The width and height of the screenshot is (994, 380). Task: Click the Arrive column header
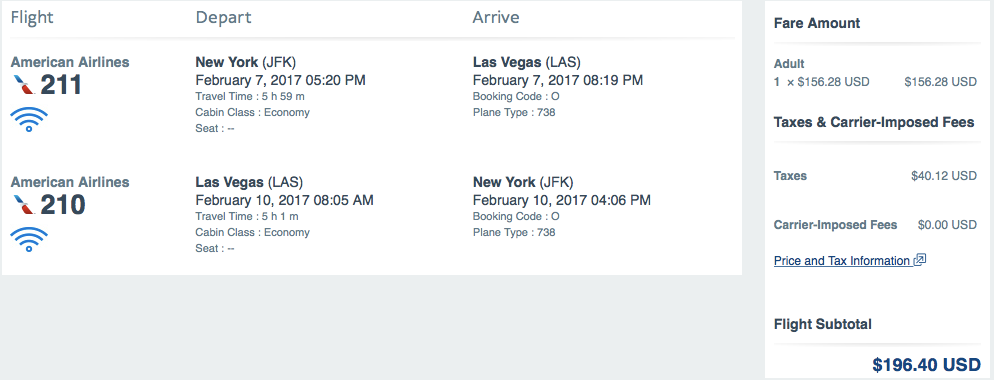(x=496, y=17)
